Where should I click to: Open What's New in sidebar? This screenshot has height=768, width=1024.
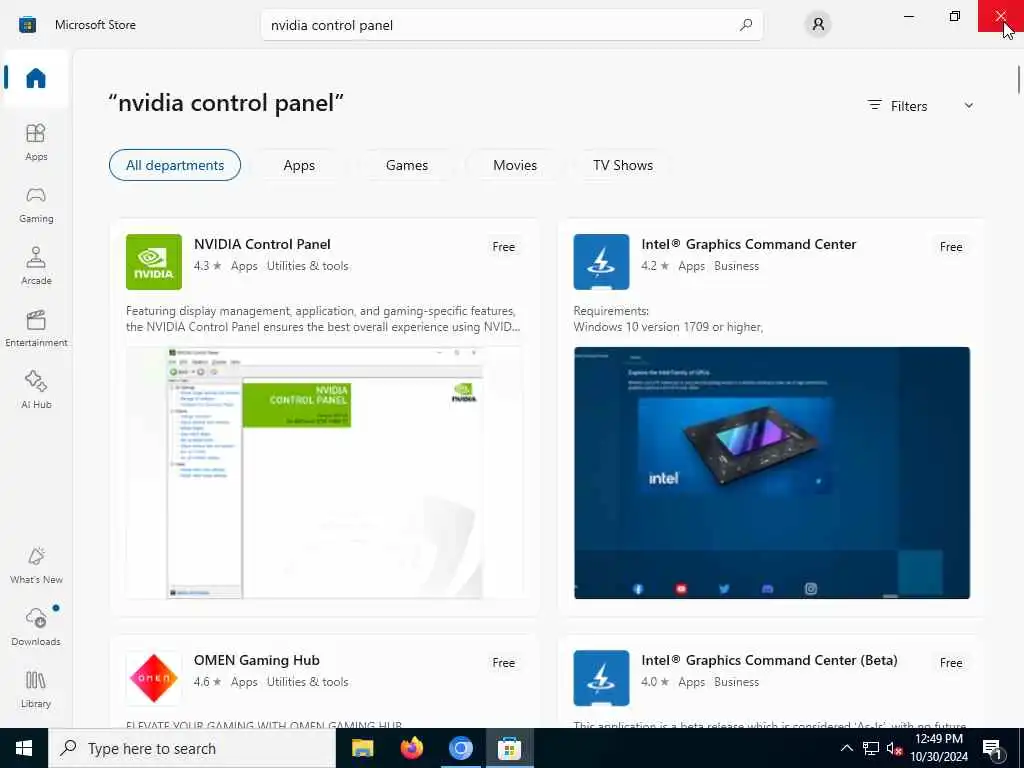pos(36,566)
